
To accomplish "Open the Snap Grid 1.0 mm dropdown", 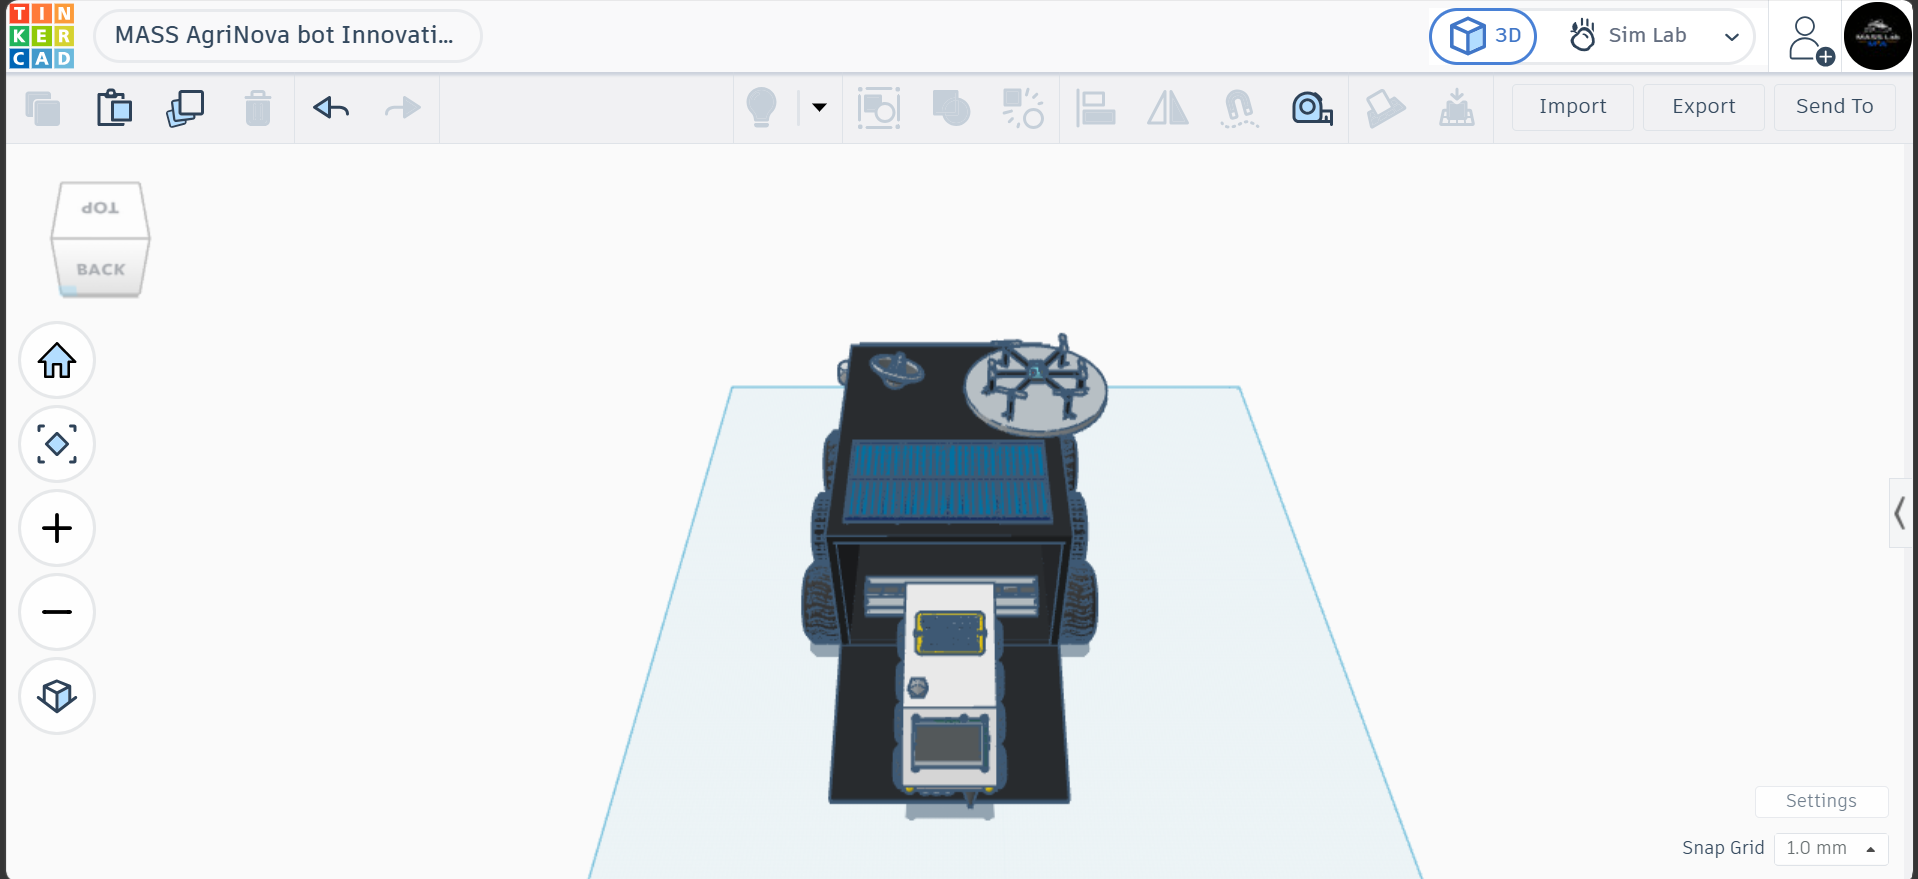I will click(x=1831, y=848).
